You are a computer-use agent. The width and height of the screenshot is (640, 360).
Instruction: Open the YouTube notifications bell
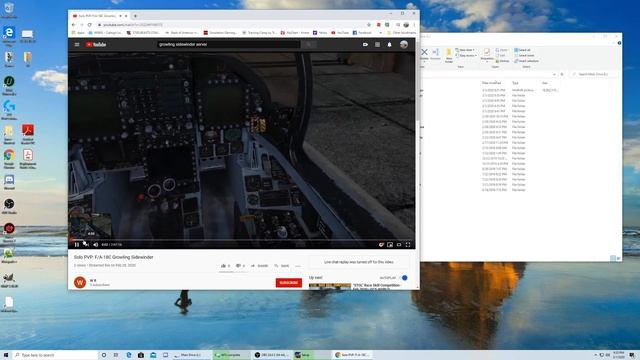389,44
